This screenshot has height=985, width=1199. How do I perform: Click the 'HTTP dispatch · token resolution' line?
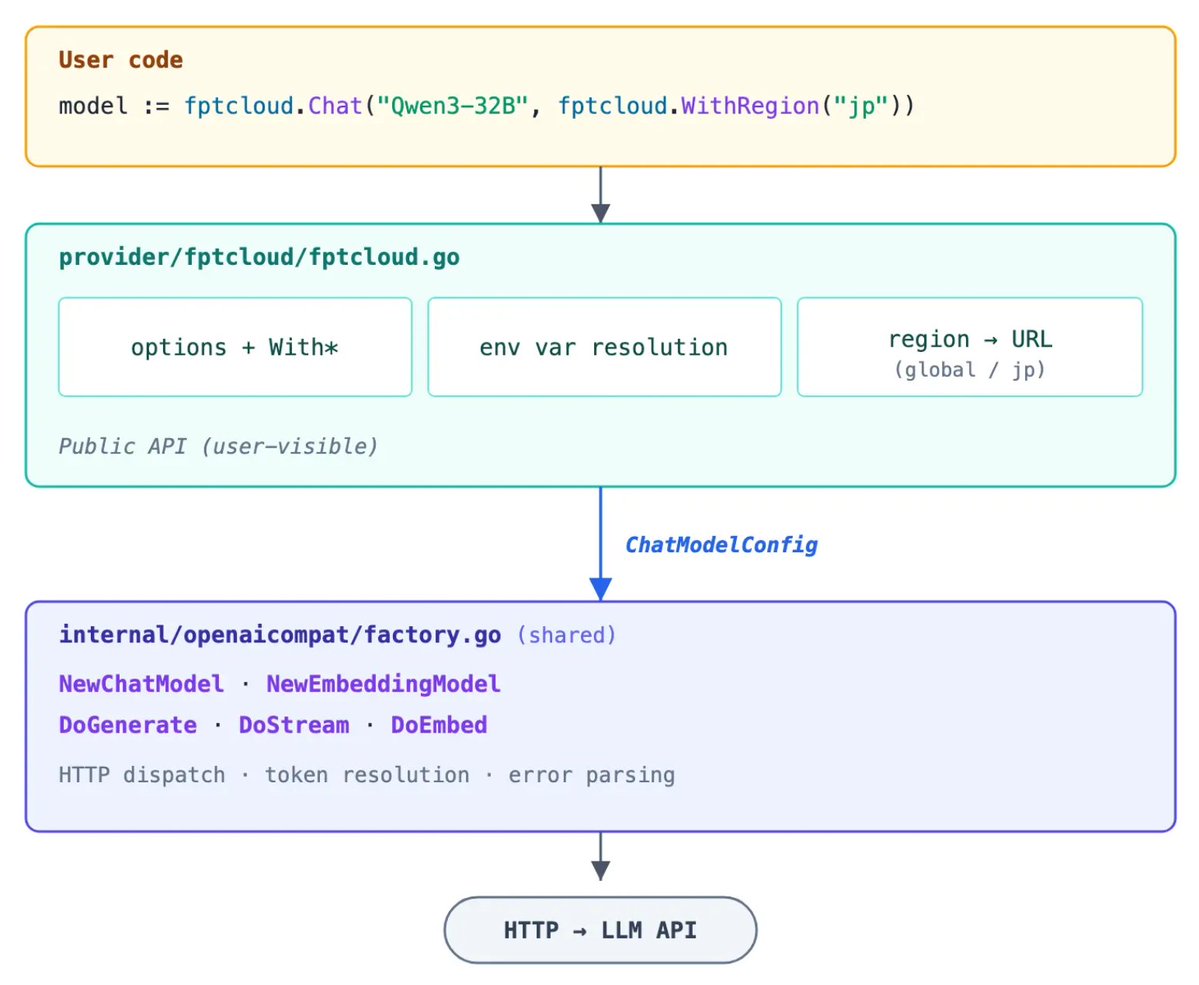367,775
